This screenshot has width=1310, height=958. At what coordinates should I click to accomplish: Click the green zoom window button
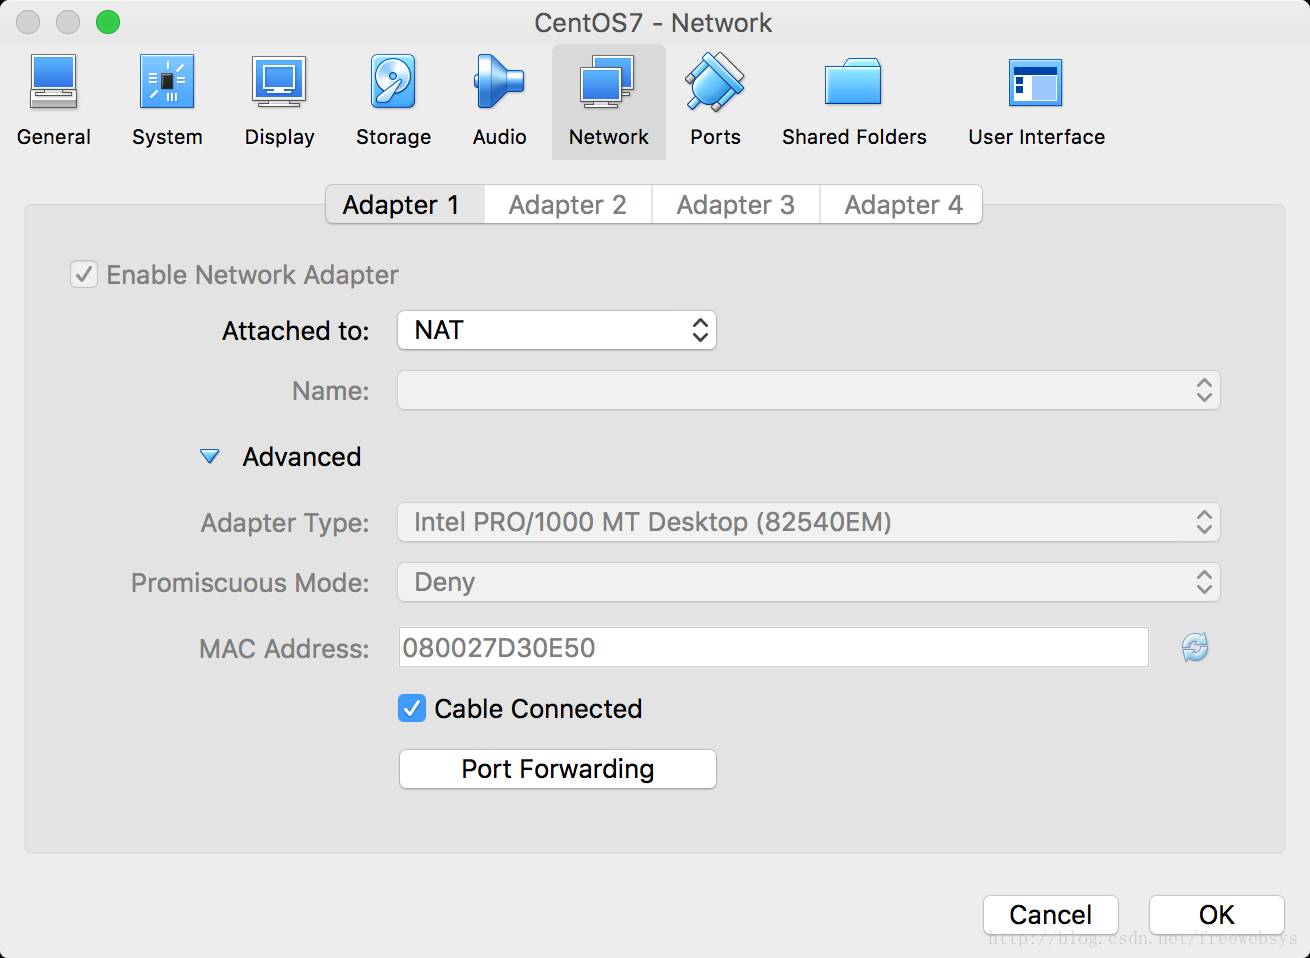pyautogui.click(x=107, y=22)
